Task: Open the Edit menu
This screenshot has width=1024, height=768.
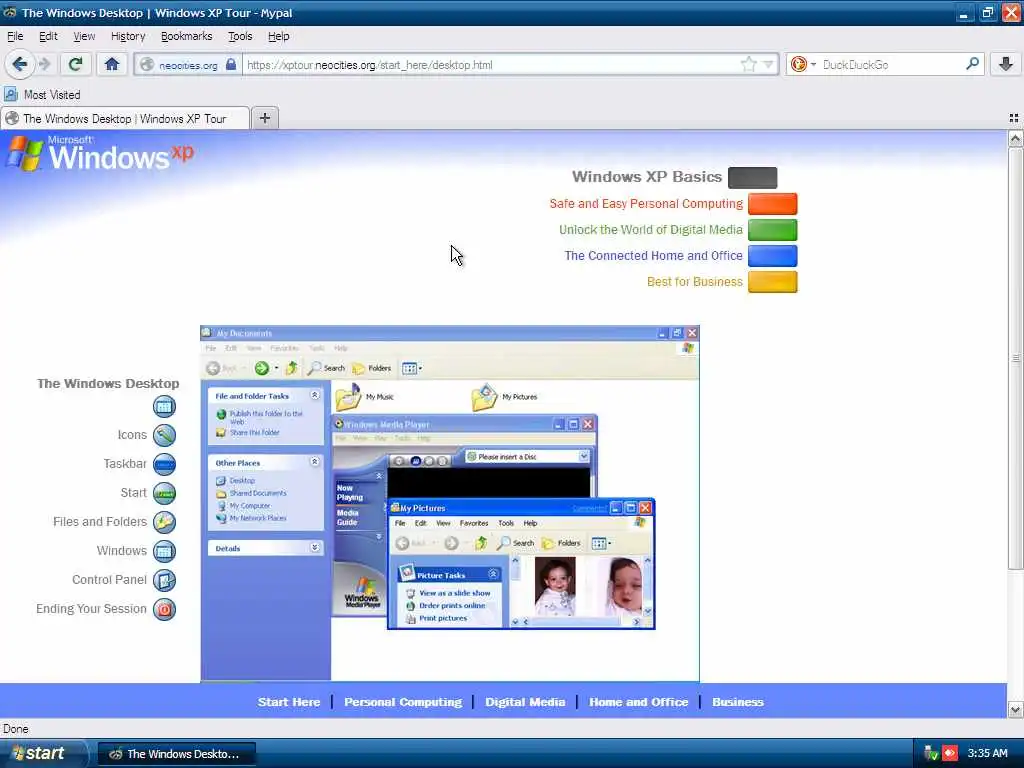Action: [x=48, y=37]
